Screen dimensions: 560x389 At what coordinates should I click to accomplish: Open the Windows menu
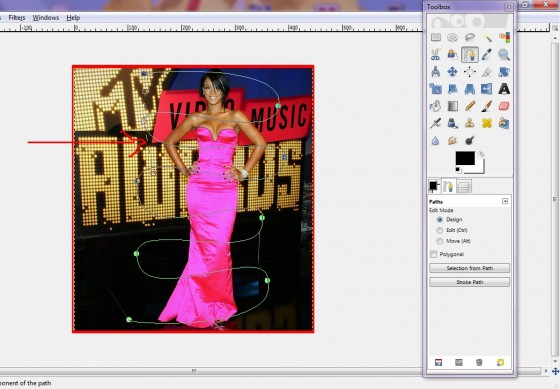point(46,18)
